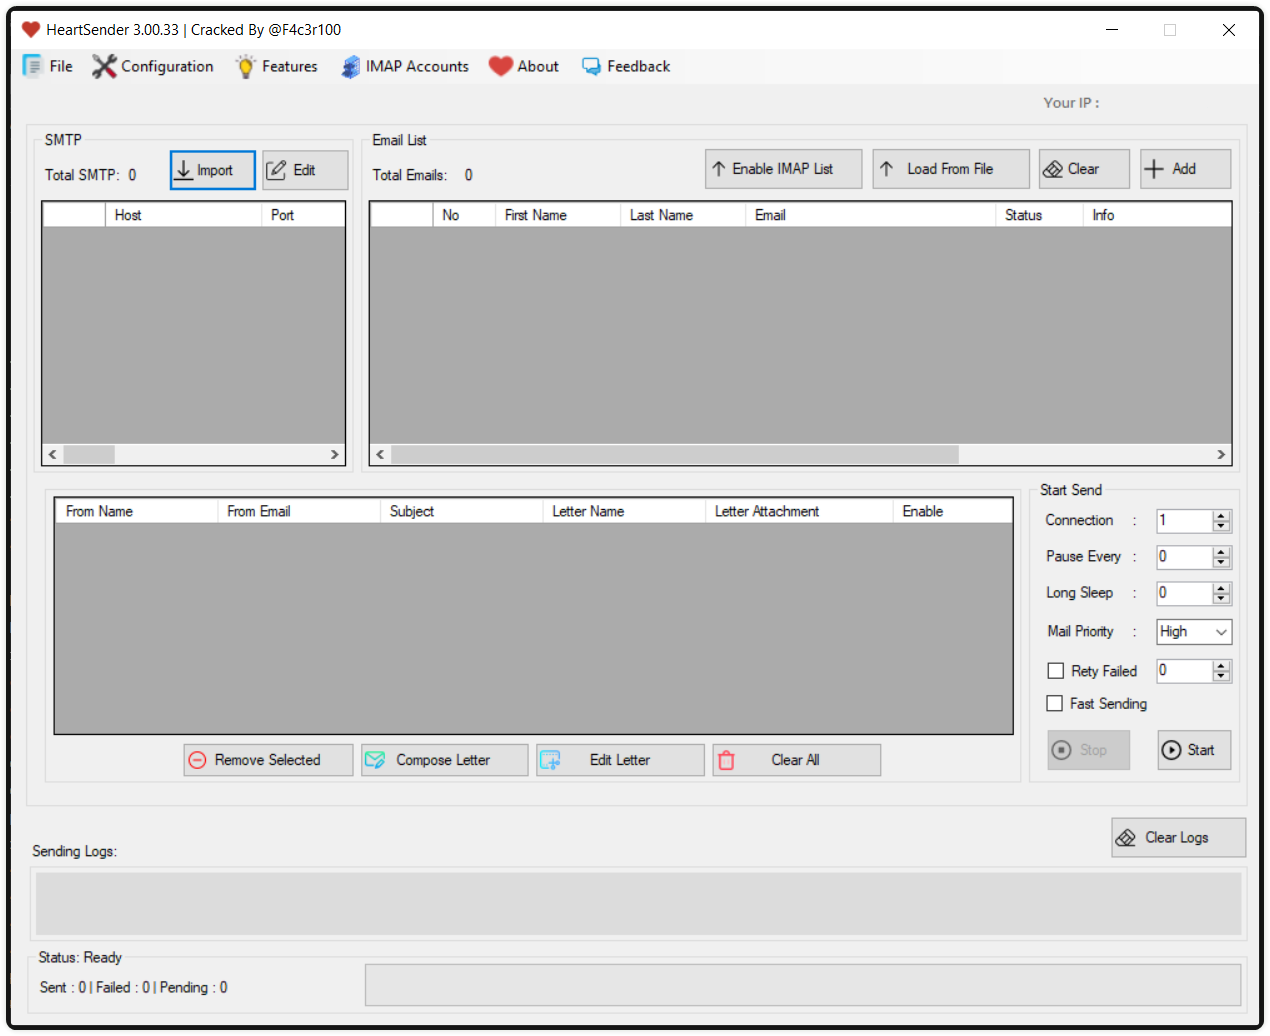Image resolution: width=1270 pixels, height=1036 pixels.
Task: Clear the email list with the eraser button
Action: (x=1084, y=169)
